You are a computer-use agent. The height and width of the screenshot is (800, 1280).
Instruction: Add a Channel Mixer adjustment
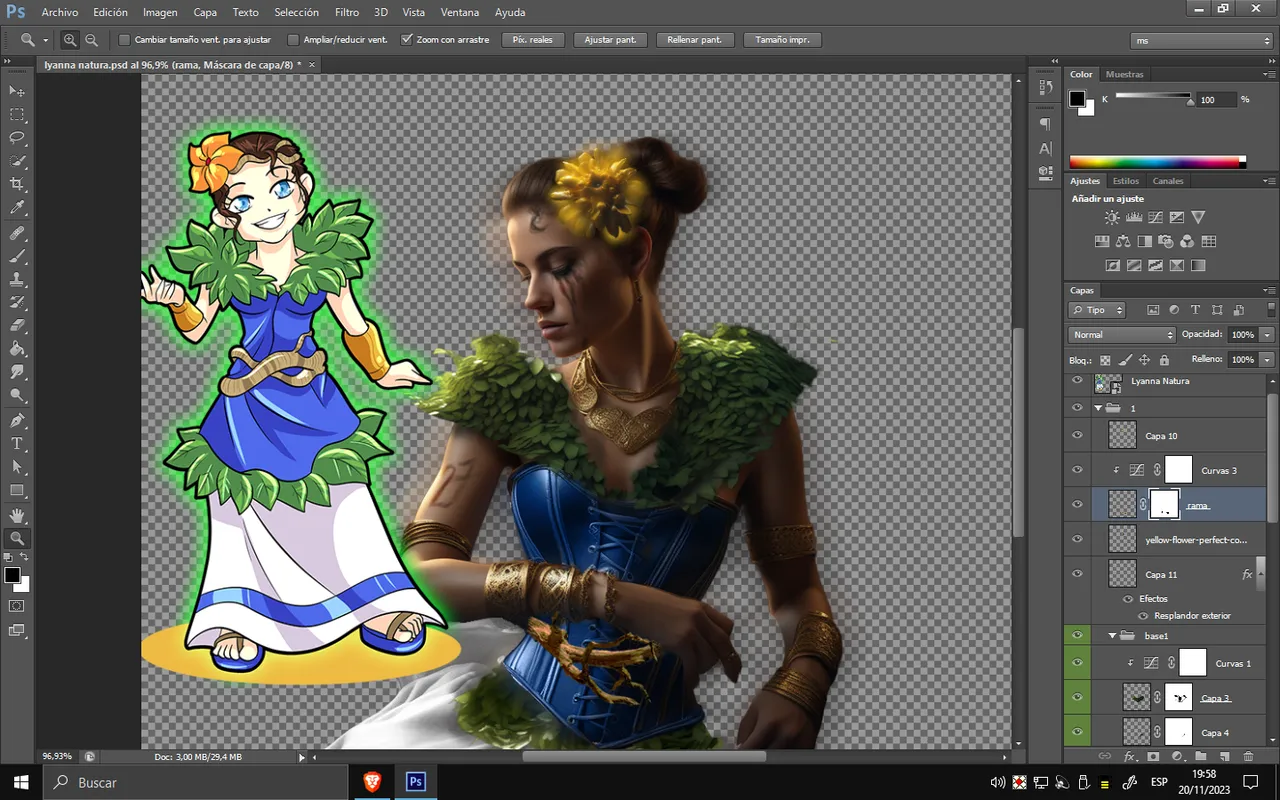click(x=1187, y=241)
